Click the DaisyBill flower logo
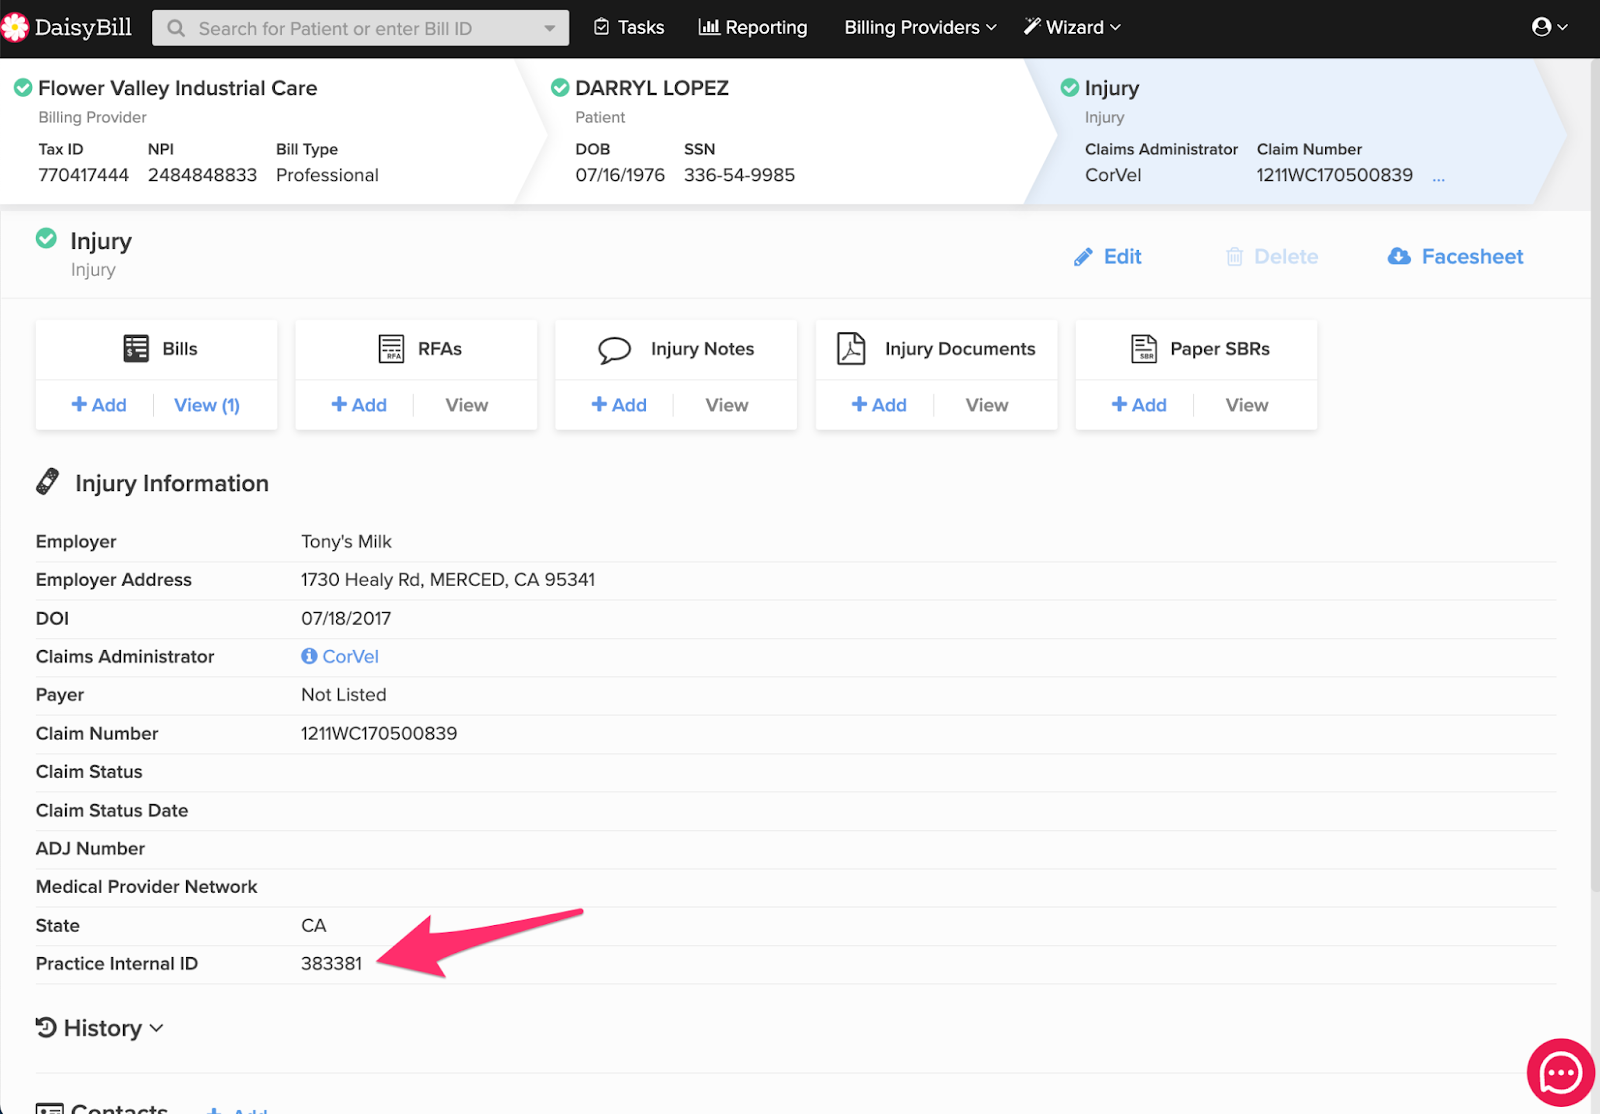Screen dimensions: 1600x1114 [15, 28]
